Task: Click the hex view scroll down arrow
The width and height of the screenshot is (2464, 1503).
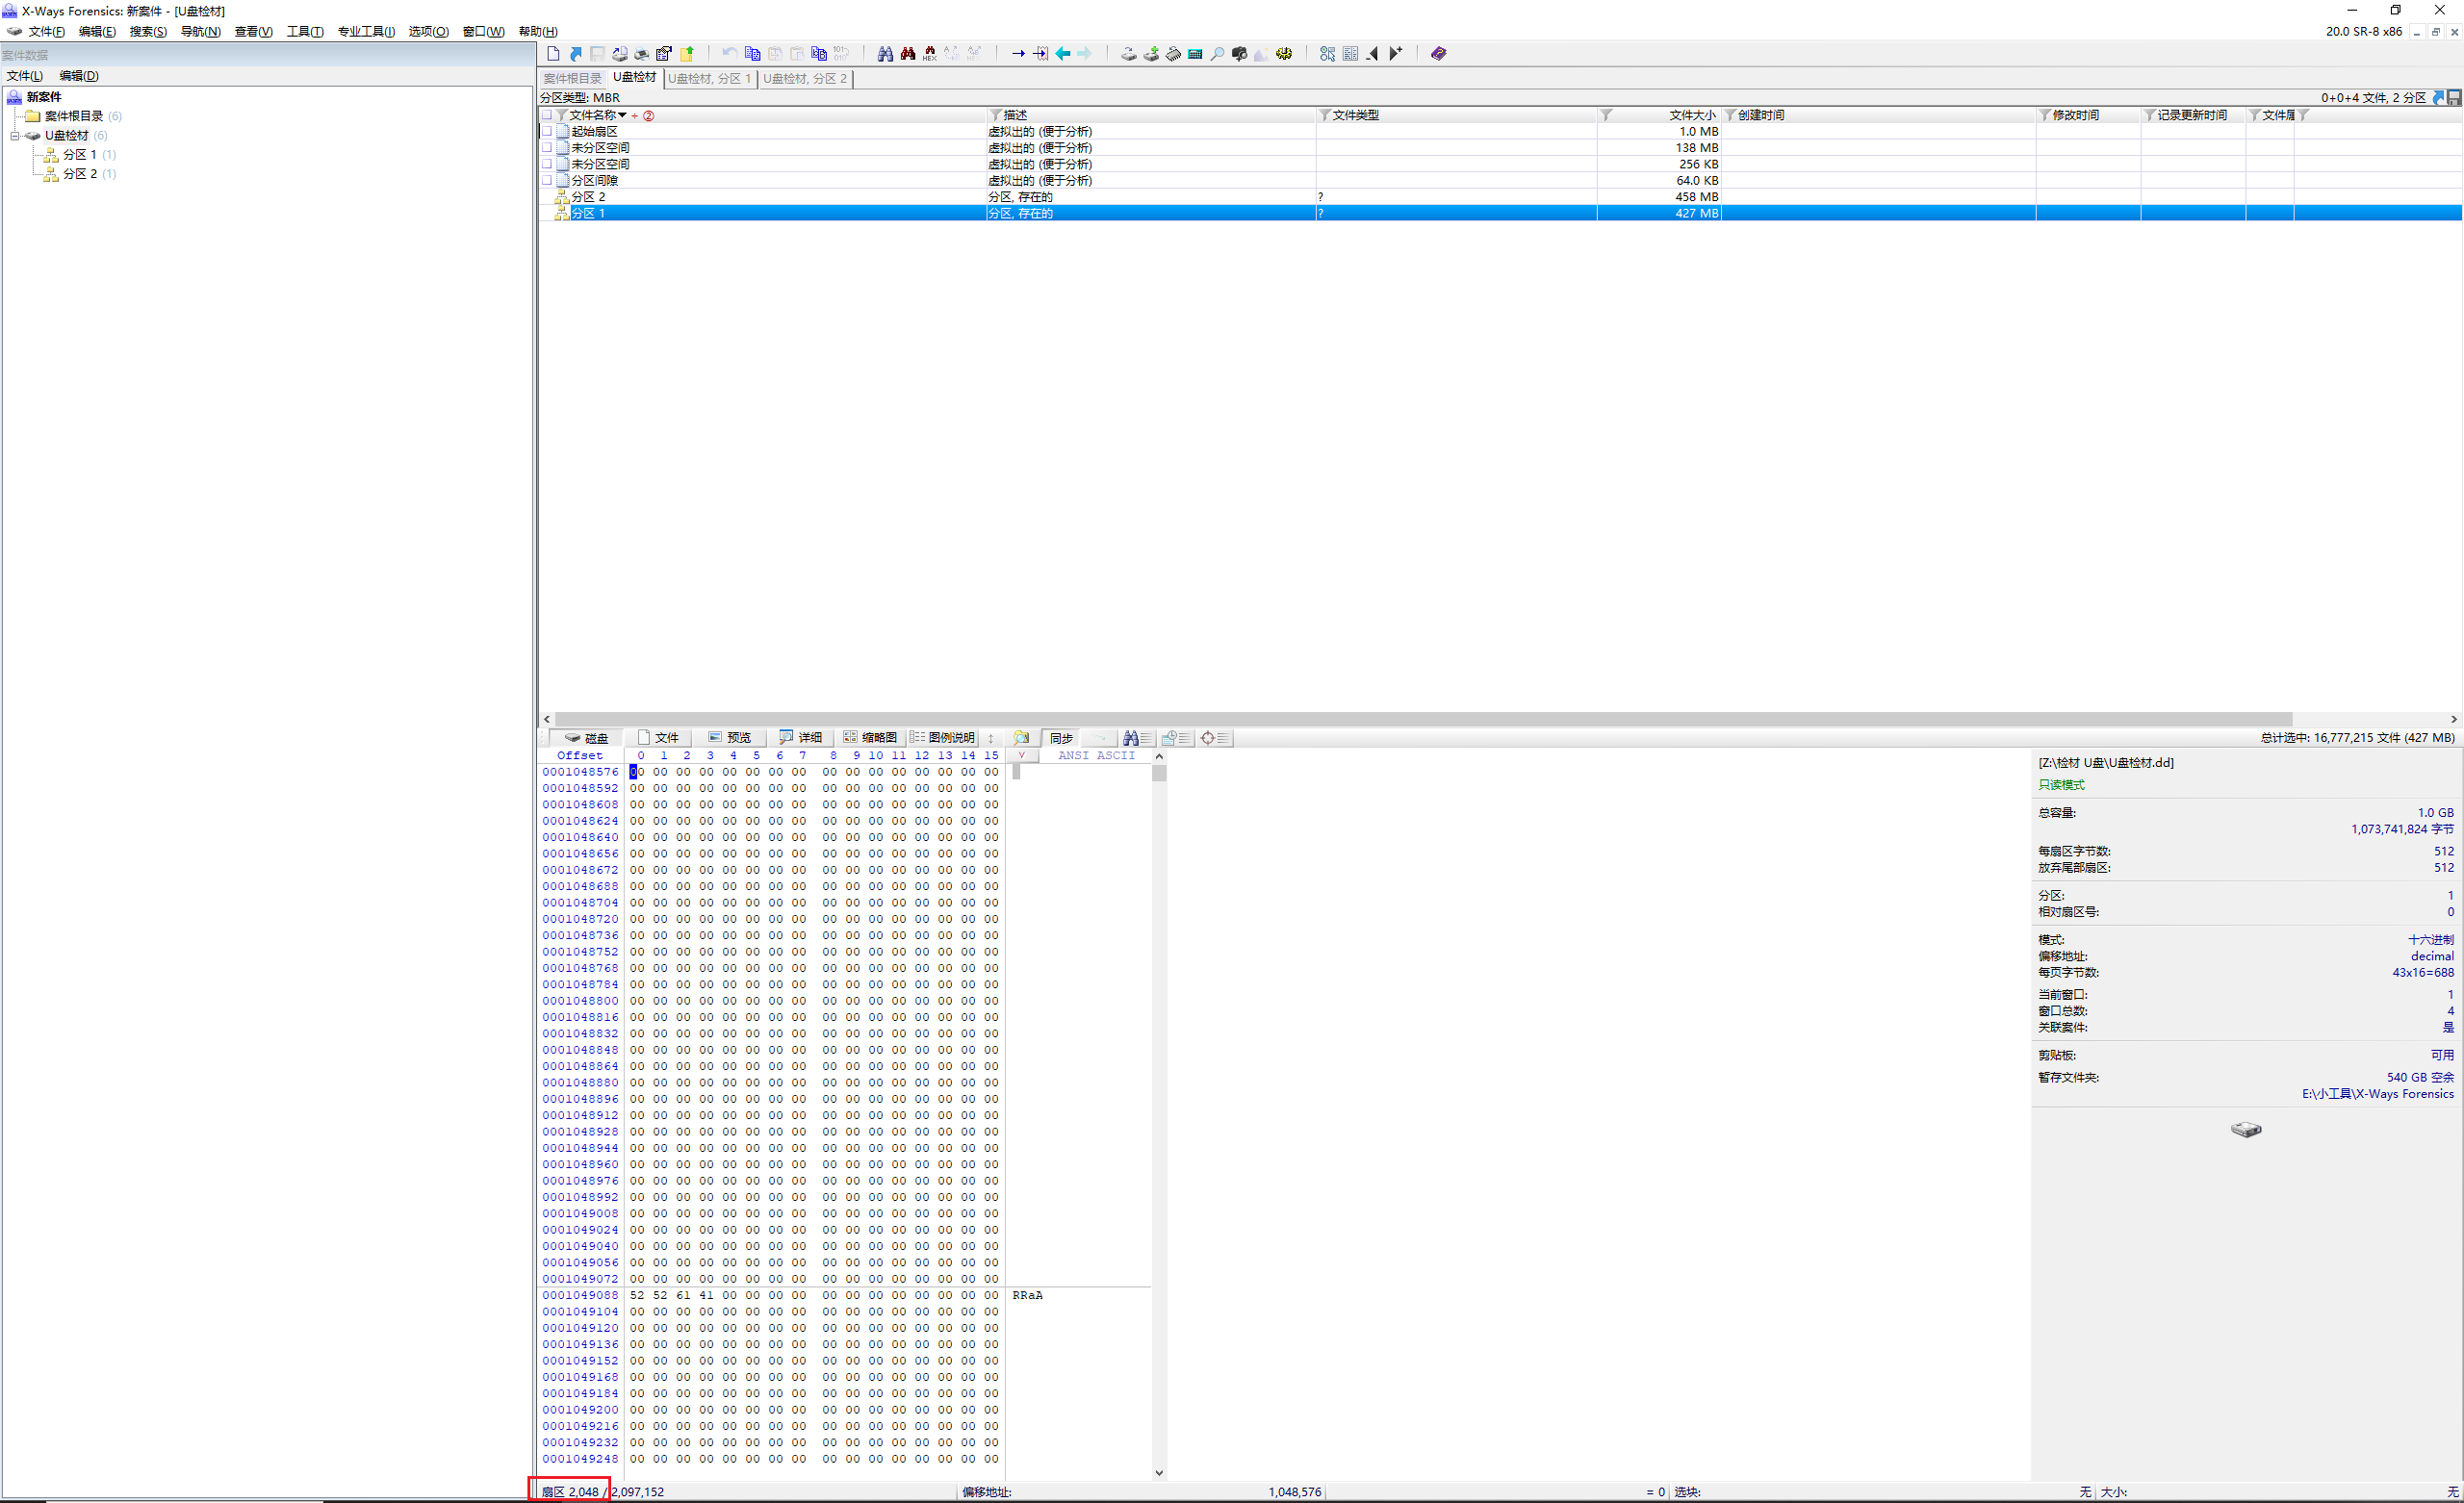Action: pyautogui.click(x=1159, y=1472)
